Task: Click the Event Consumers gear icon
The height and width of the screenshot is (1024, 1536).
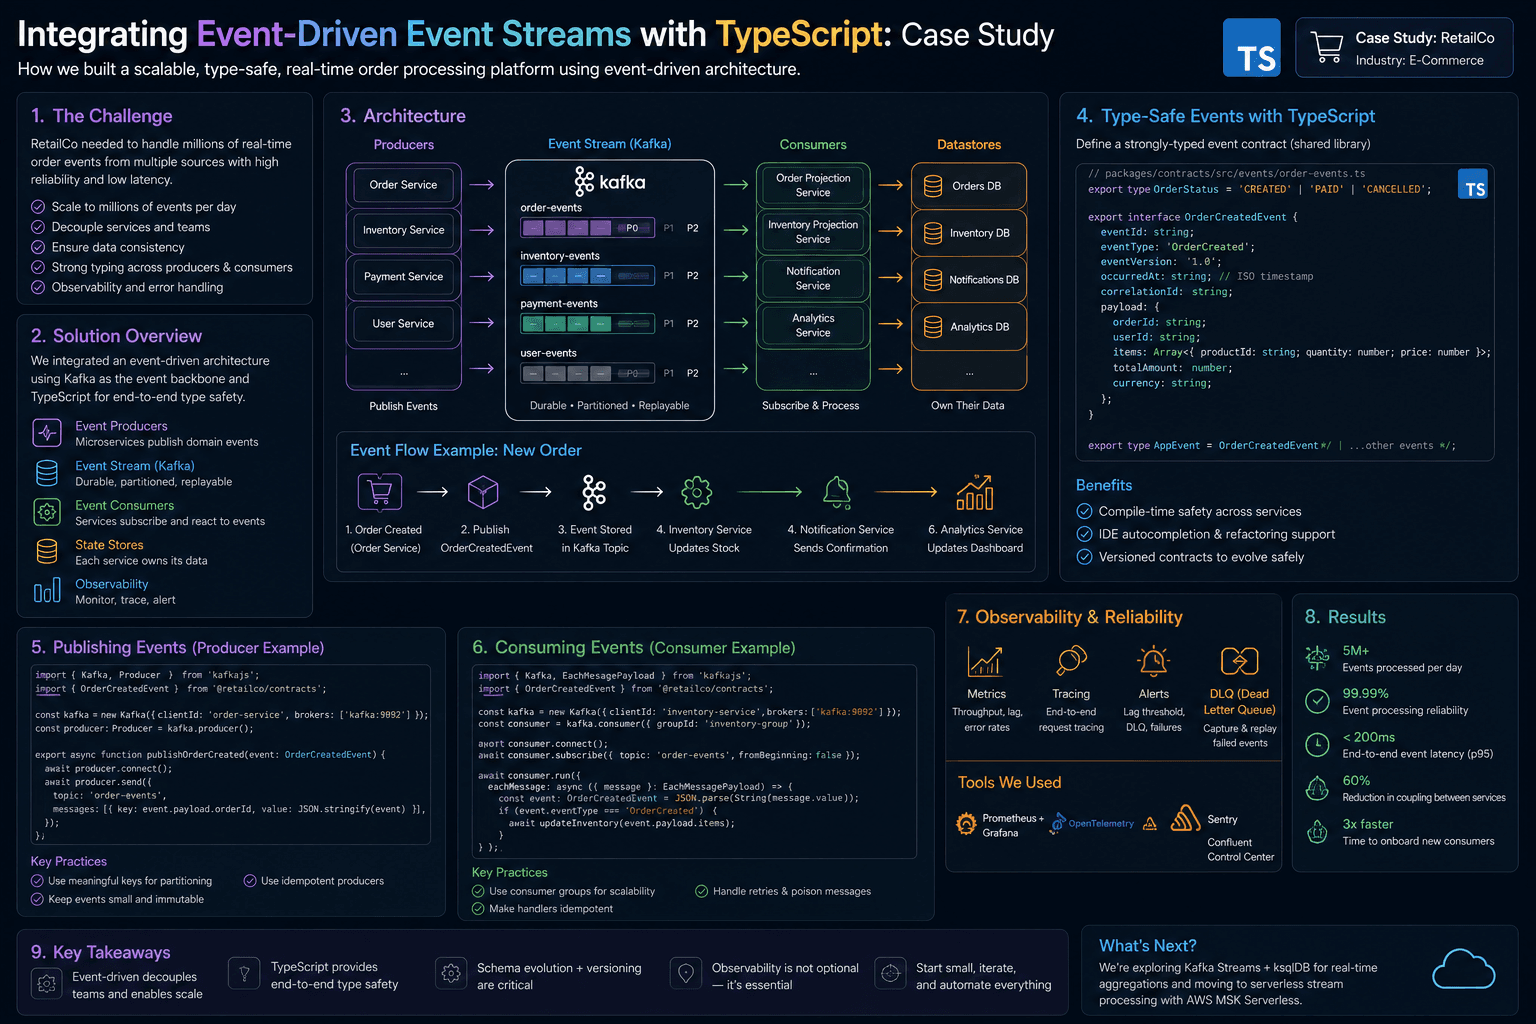Action: (x=47, y=512)
